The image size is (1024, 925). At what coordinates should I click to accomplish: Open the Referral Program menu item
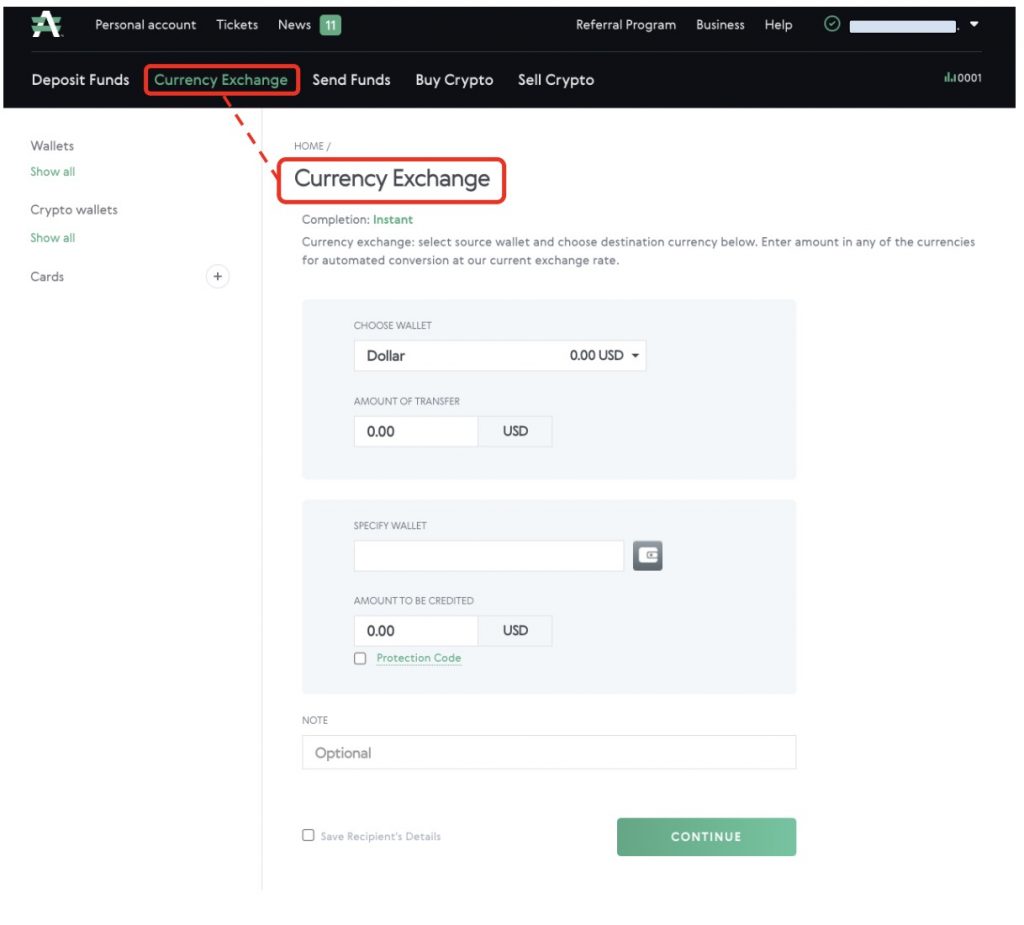(627, 24)
